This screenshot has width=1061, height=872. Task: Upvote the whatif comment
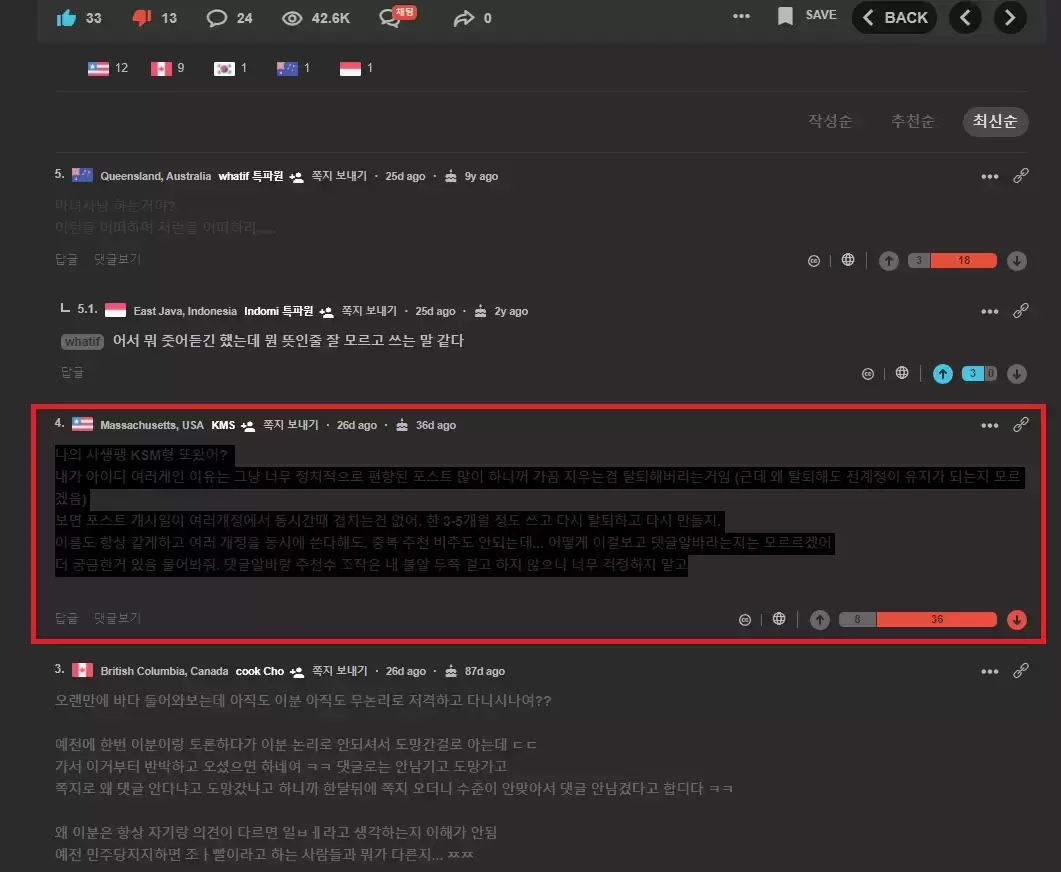tap(888, 261)
